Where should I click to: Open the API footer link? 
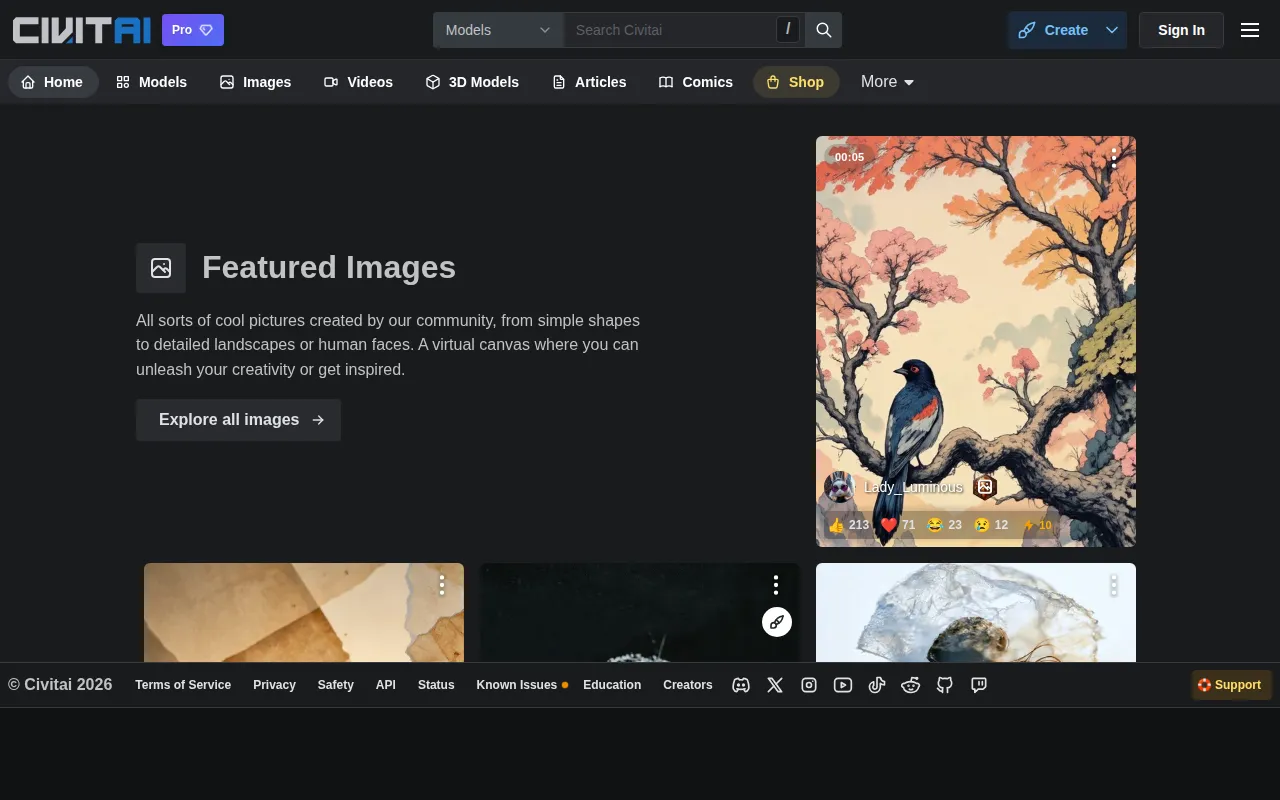coord(386,685)
